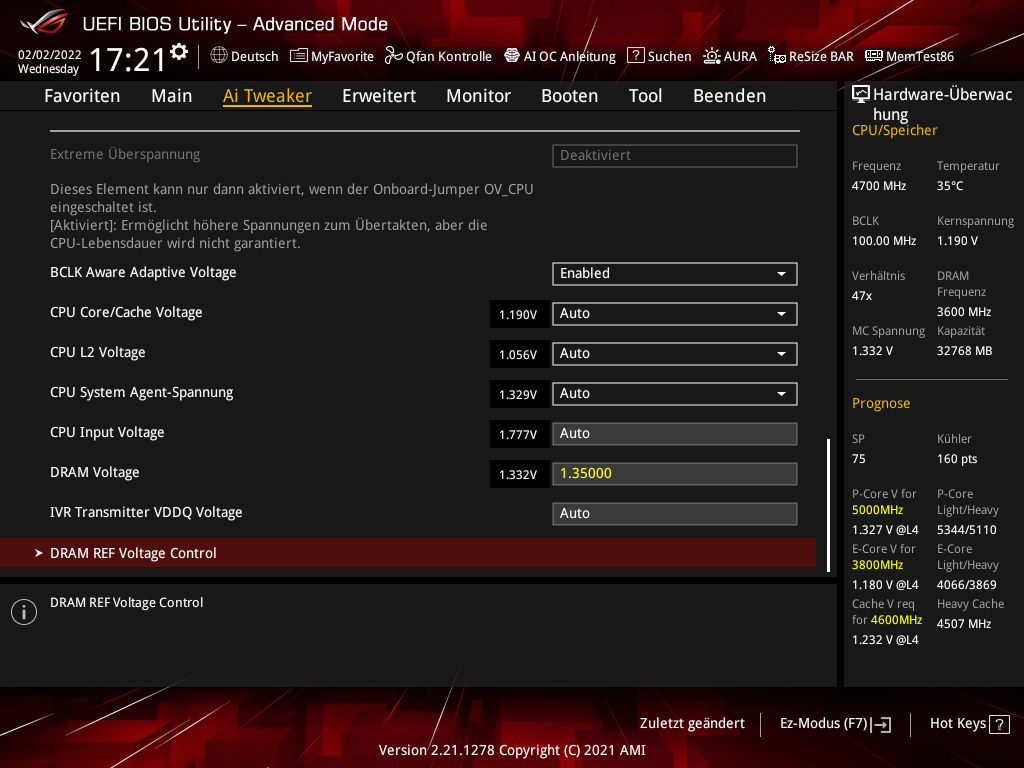The image size is (1024, 768).
Task: Open BCLK Aware Adaptive Voltage dropdown
Action: coord(674,273)
